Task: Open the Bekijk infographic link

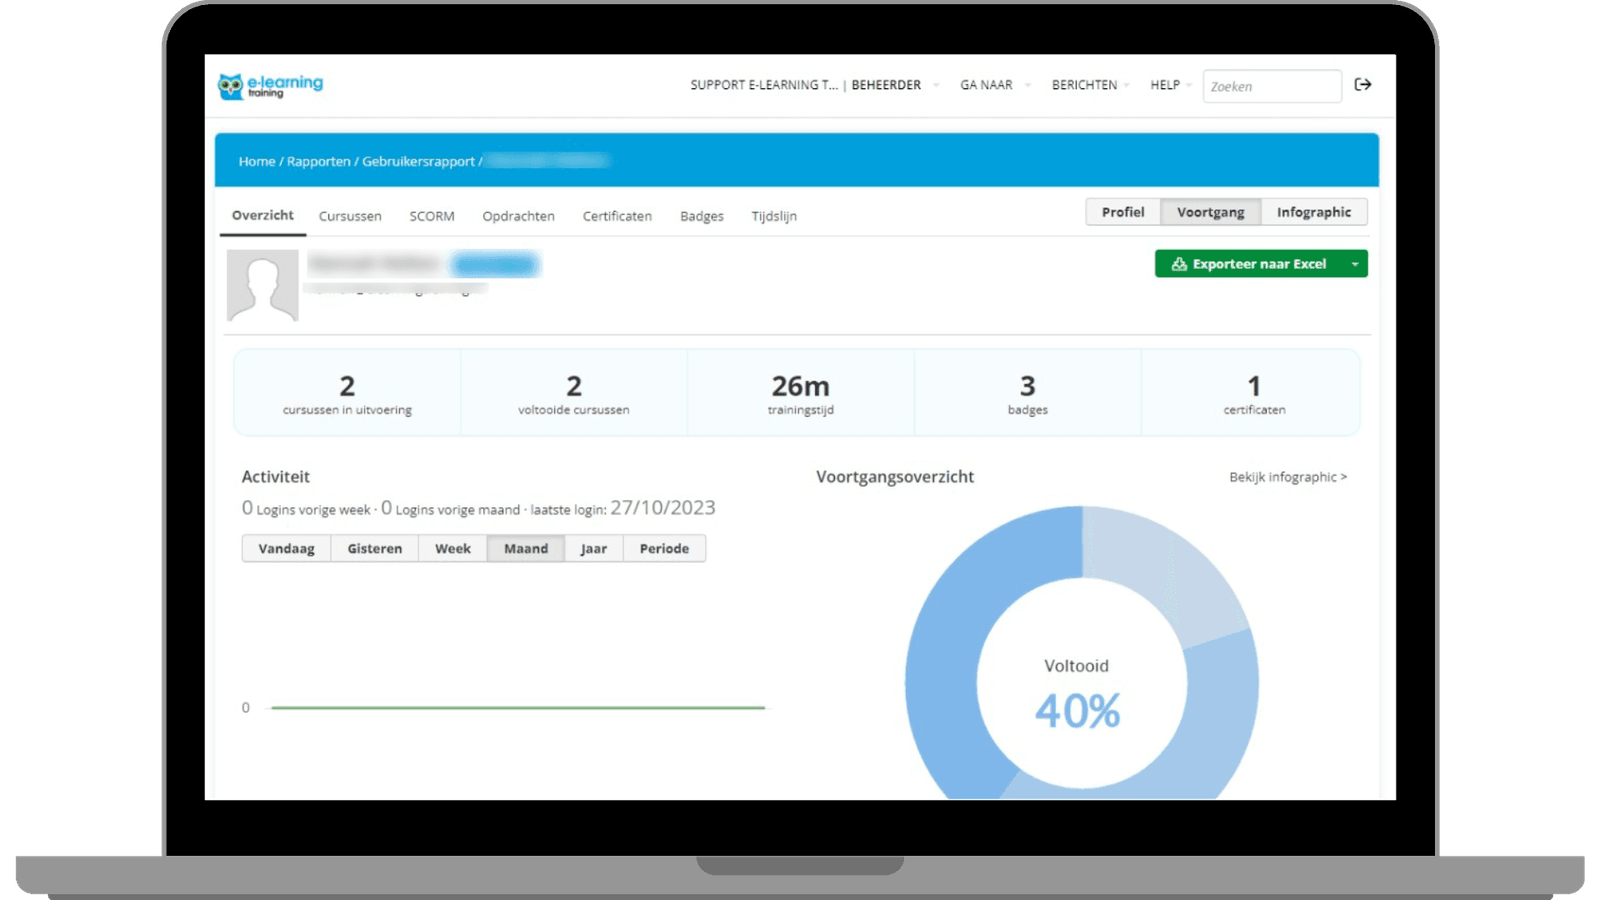Action: [x=1287, y=477]
